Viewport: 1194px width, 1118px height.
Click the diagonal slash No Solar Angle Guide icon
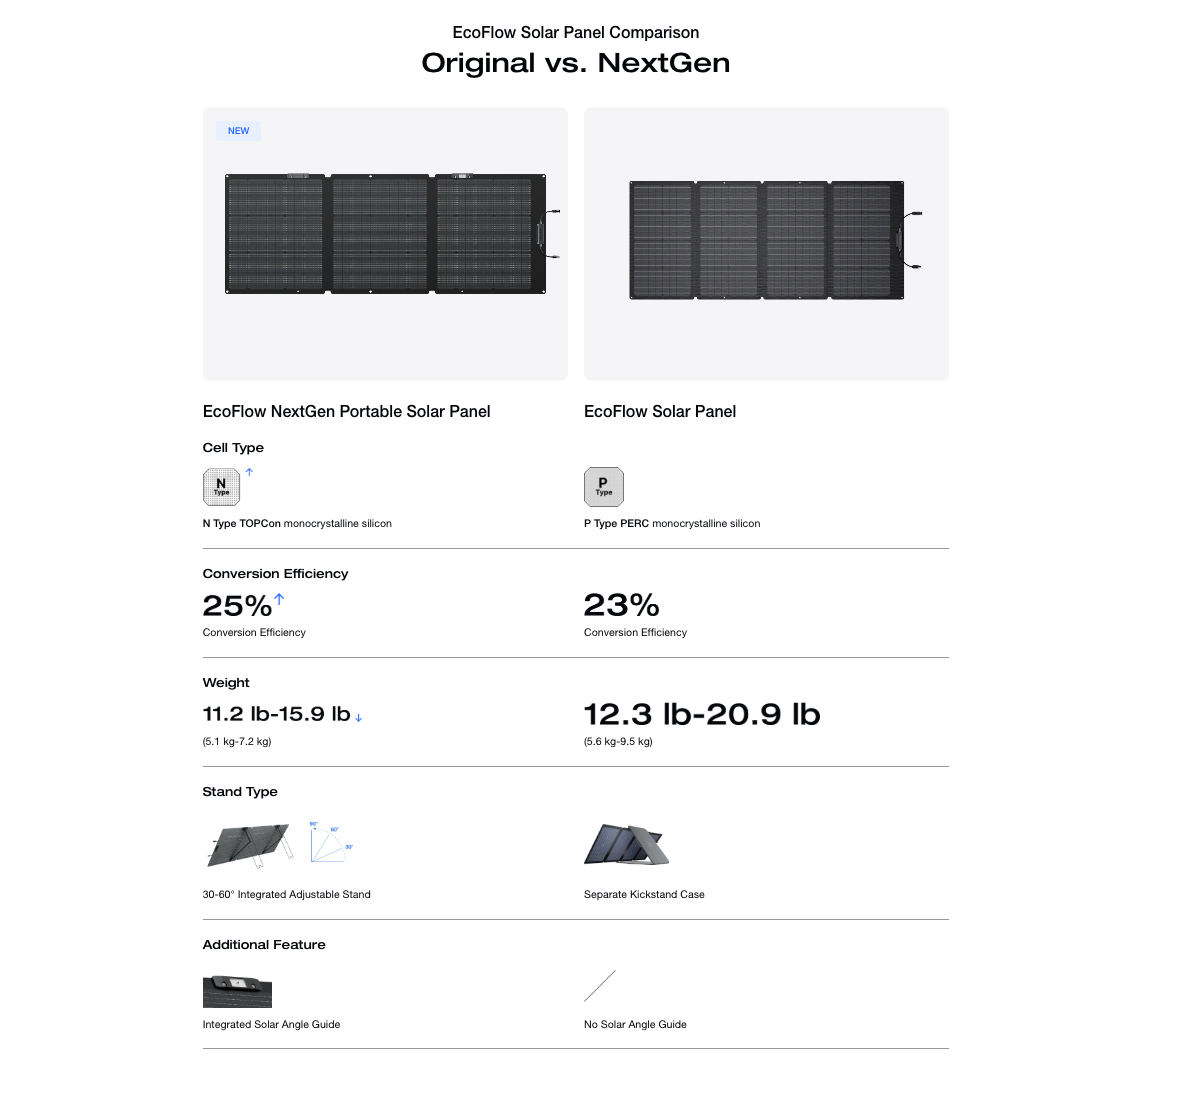click(x=600, y=985)
